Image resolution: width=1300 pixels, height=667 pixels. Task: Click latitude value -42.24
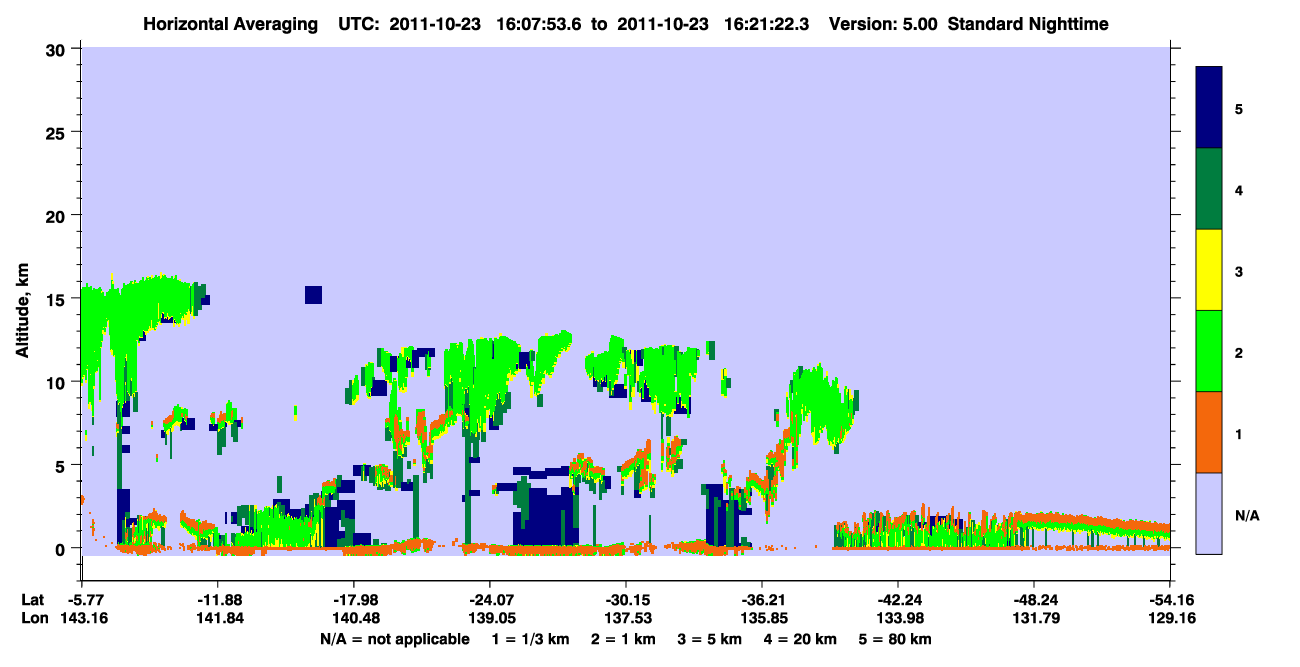click(x=898, y=600)
